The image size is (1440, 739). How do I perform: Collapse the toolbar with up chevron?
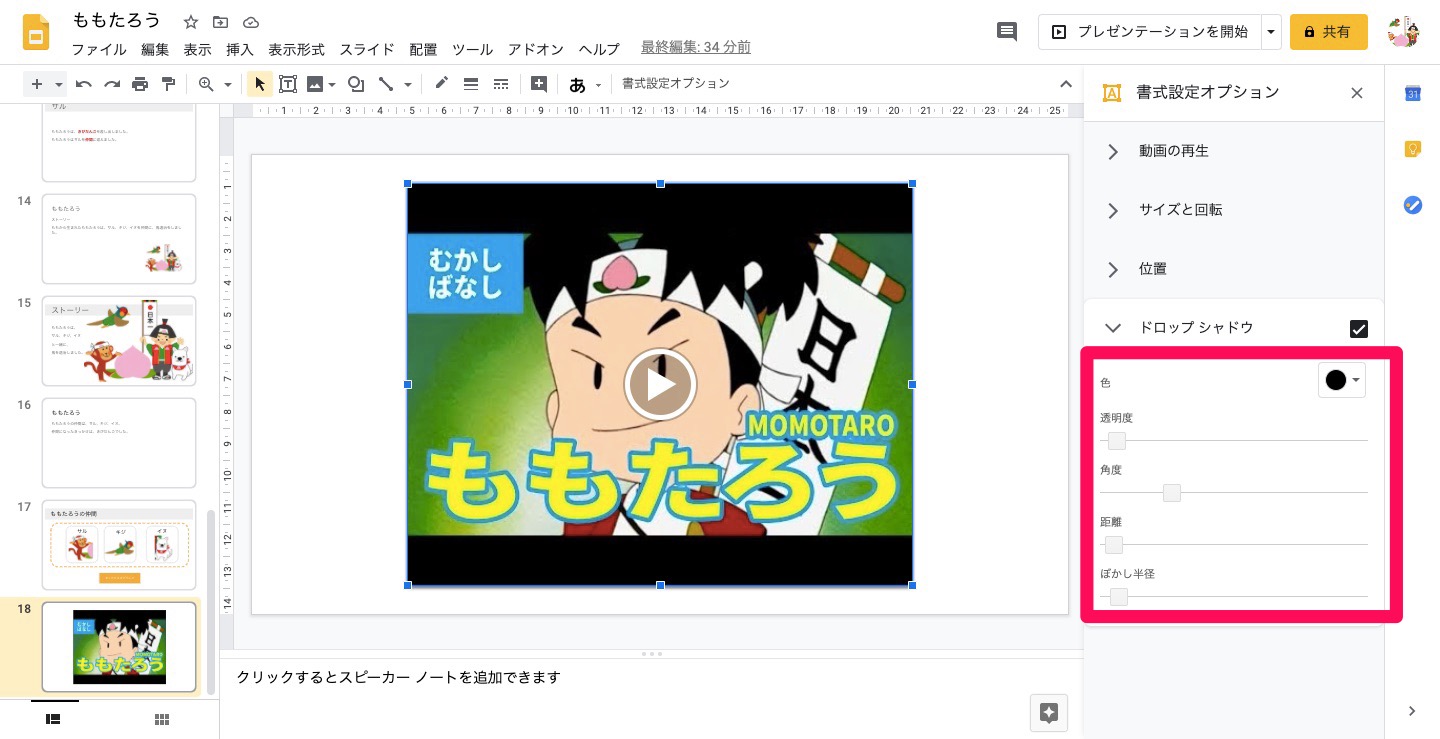(1065, 84)
